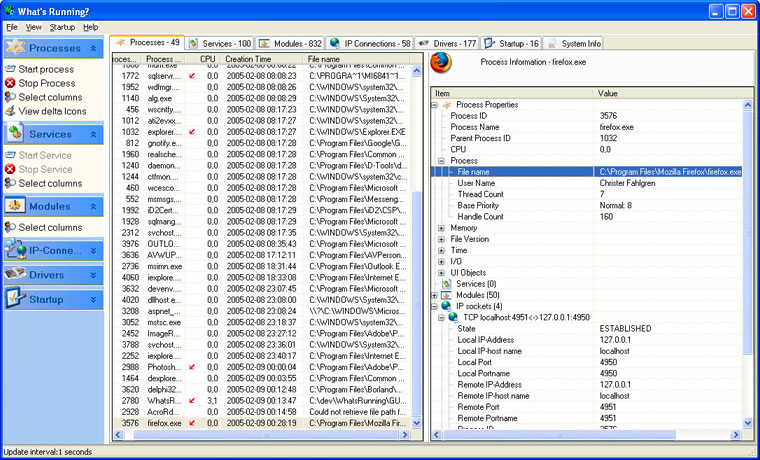Select the File name property row
This screenshot has height=460, width=760.
tap(586, 172)
